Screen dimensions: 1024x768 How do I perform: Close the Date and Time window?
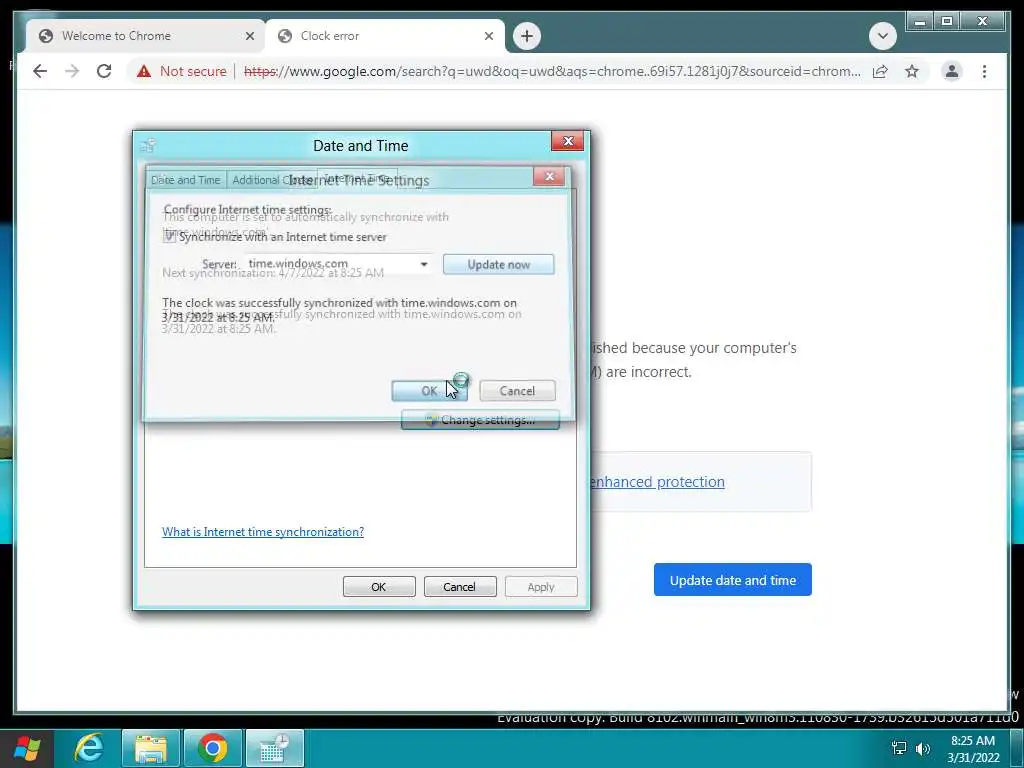(x=568, y=141)
